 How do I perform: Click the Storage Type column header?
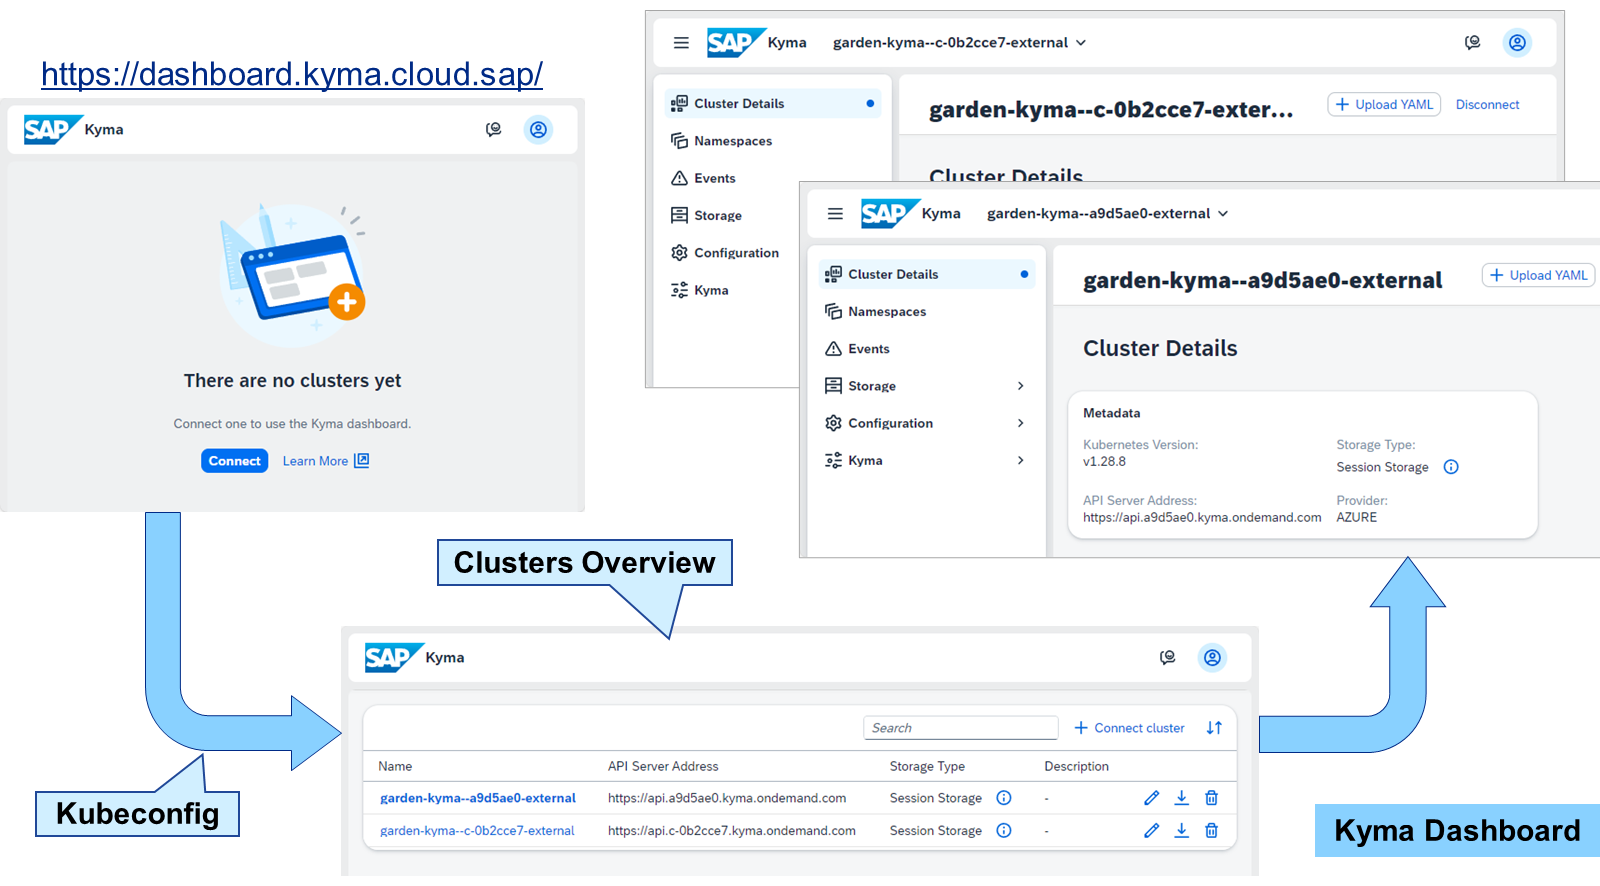click(927, 766)
